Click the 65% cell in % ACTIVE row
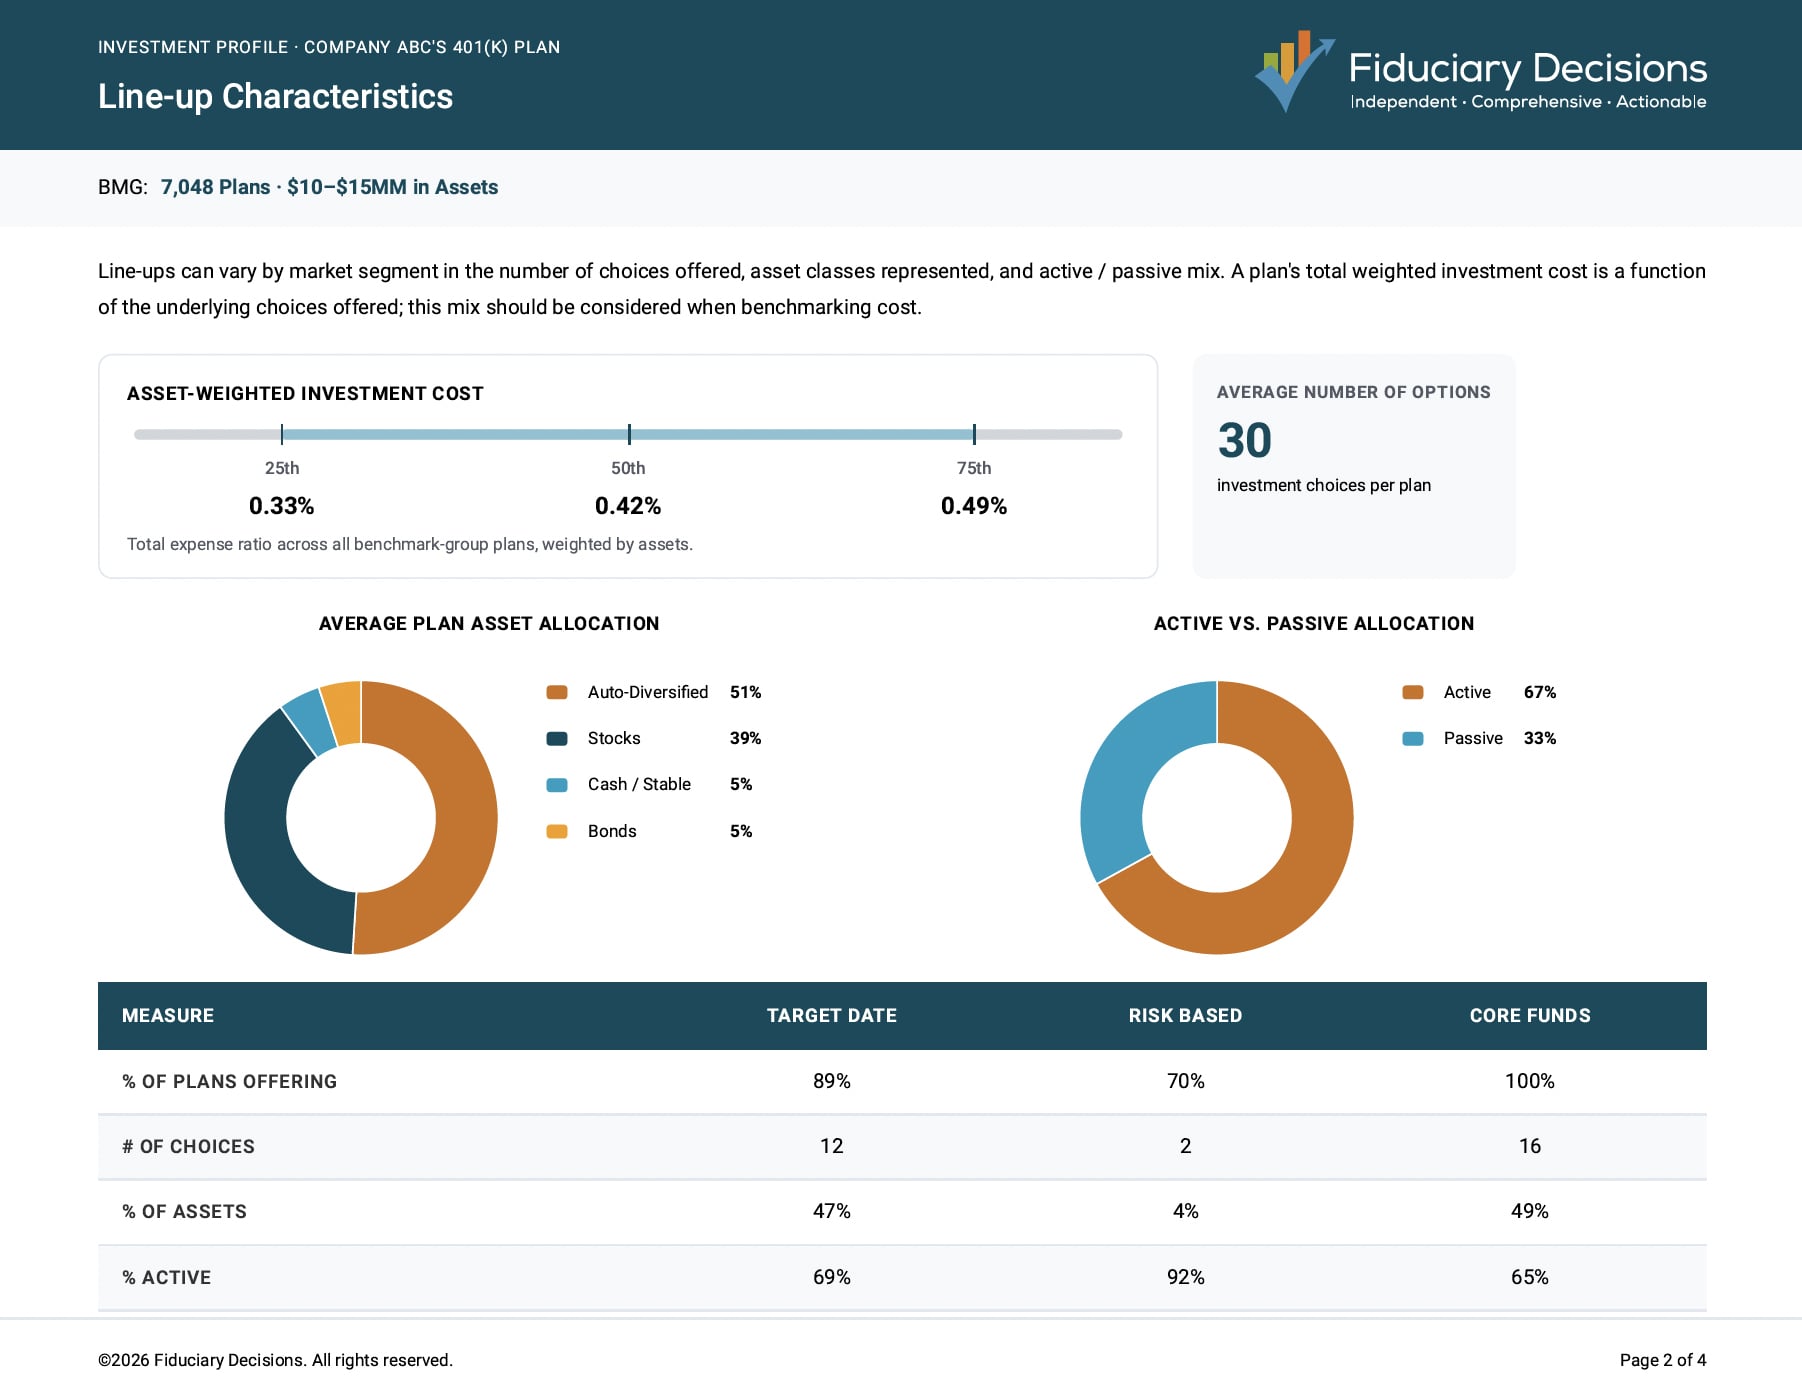This screenshot has height=1398, width=1802. [1530, 1277]
